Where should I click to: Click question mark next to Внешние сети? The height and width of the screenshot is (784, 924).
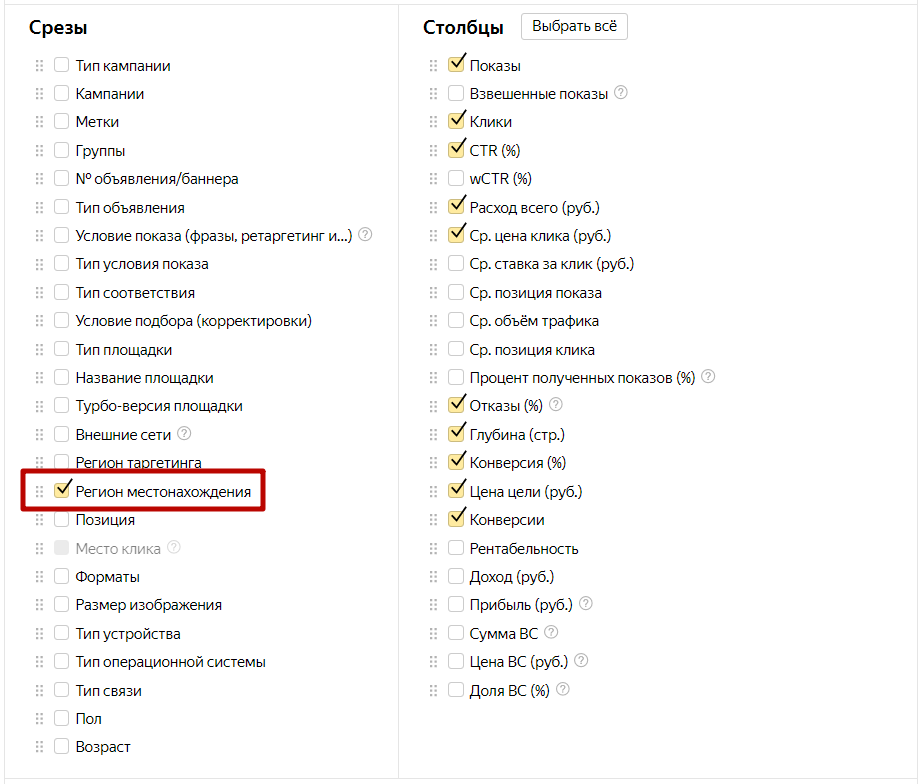(184, 434)
